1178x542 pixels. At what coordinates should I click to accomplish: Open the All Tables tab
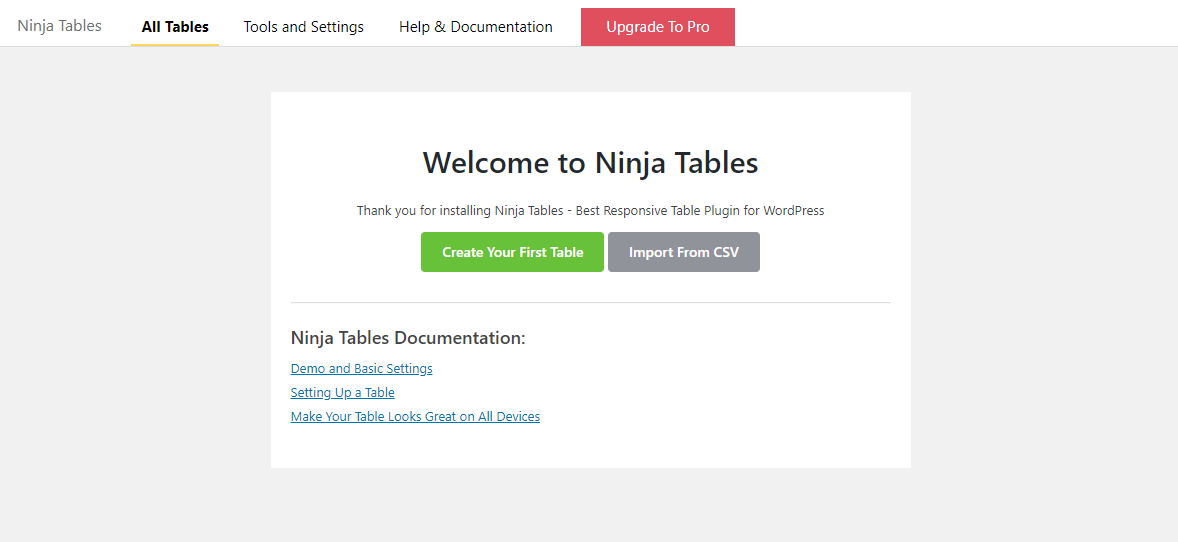[x=175, y=27]
